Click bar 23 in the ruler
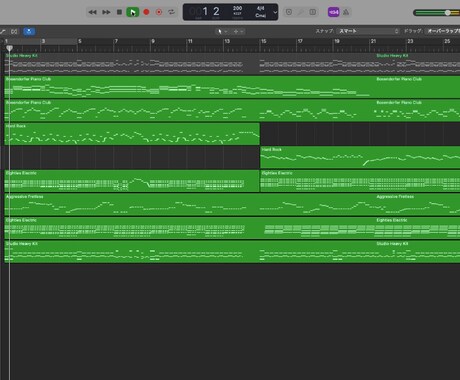Image resolution: width=460 pixels, height=380 pixels. click(x=410, y=41)
